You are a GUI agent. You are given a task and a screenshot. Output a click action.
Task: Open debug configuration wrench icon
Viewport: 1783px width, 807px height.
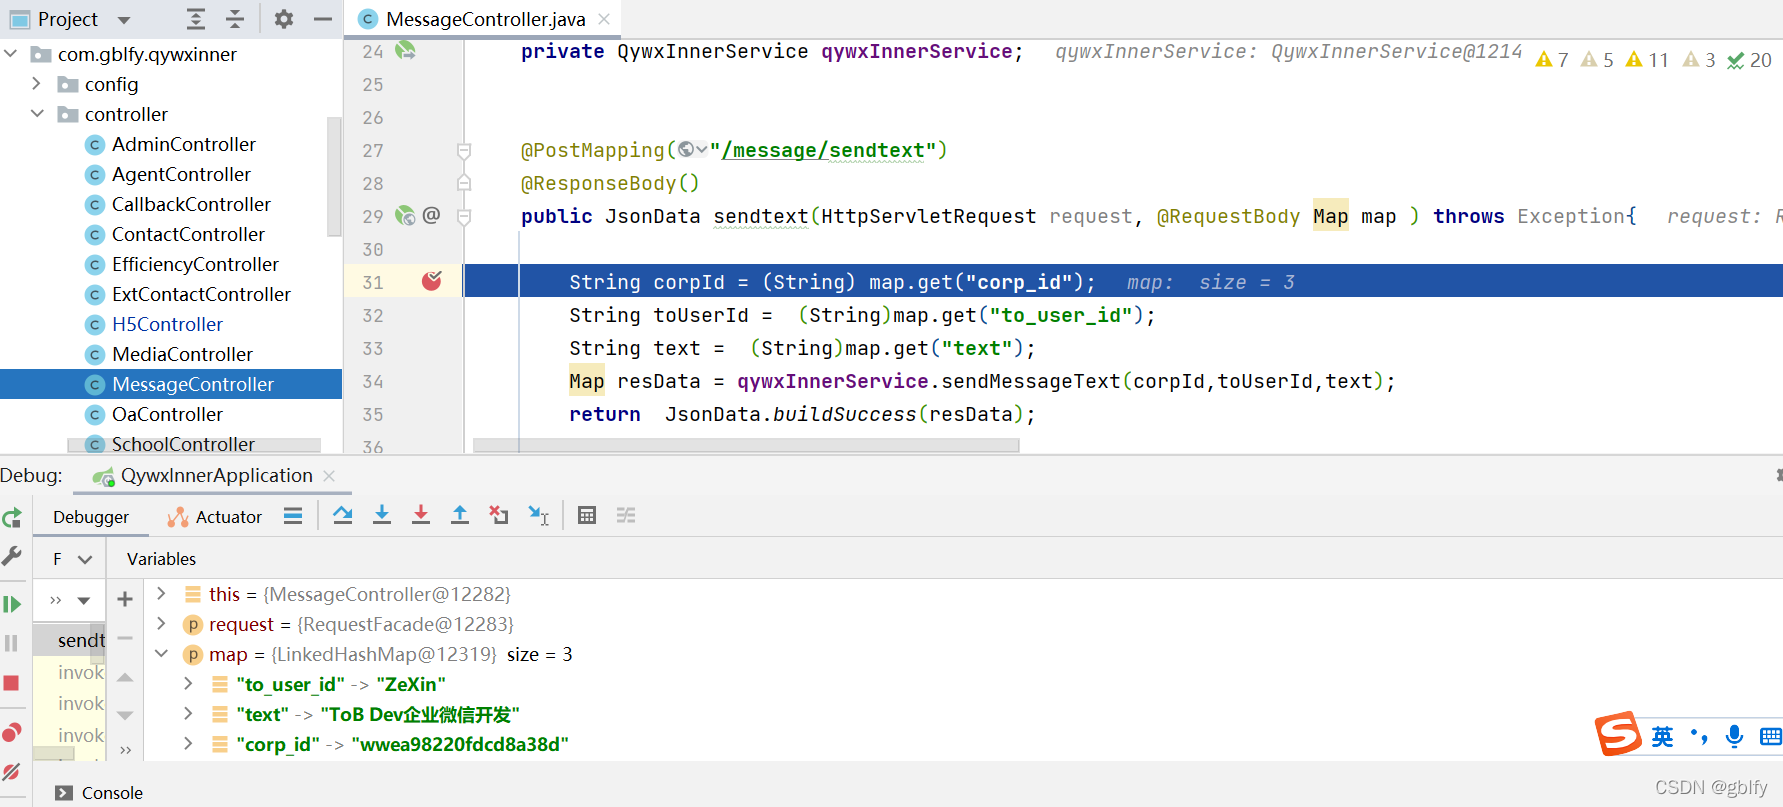(12, 555)
